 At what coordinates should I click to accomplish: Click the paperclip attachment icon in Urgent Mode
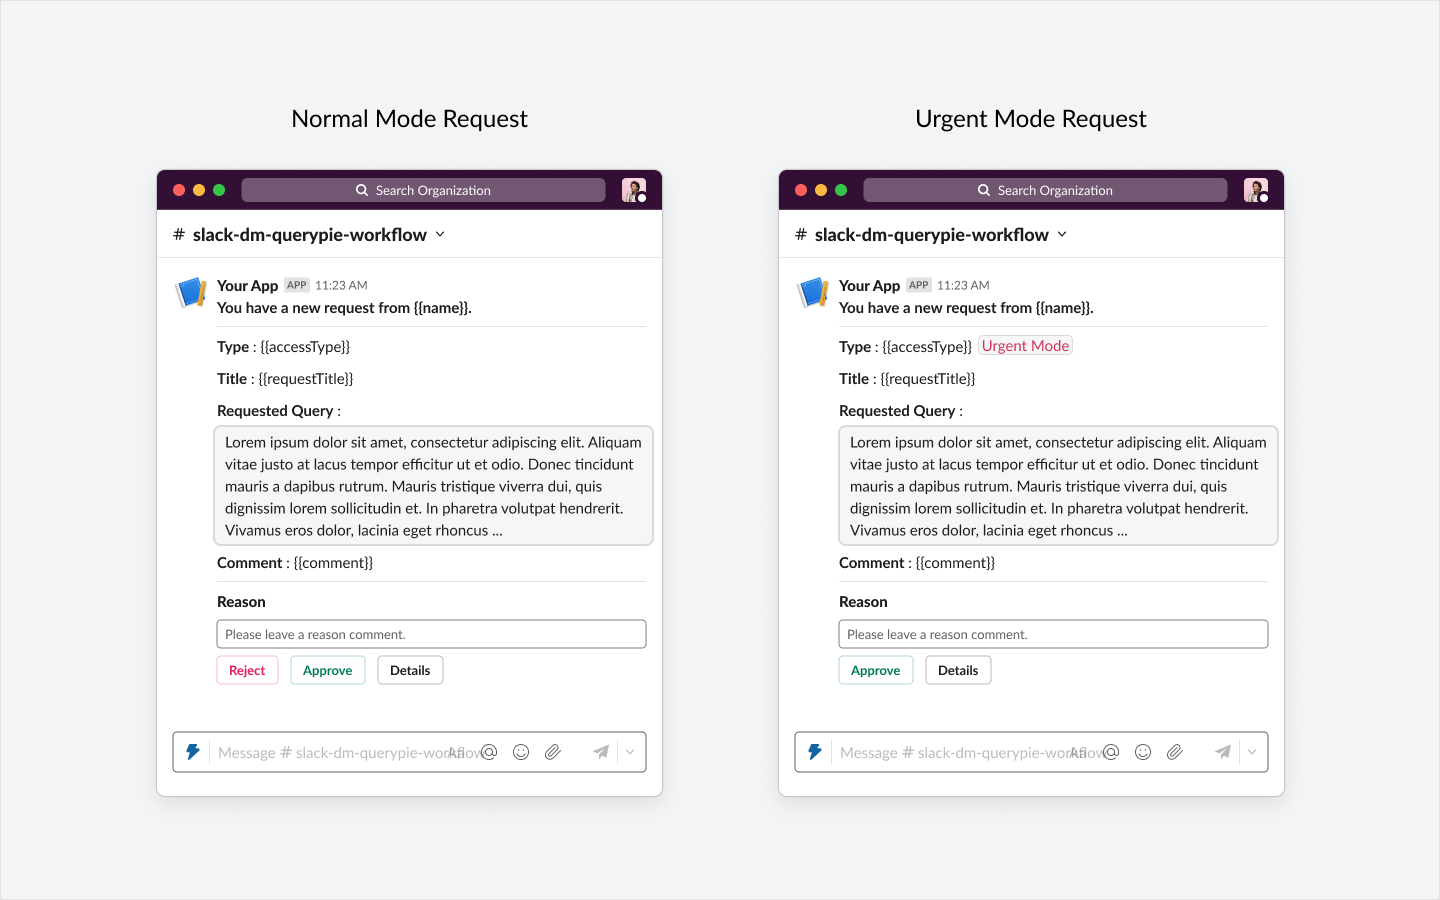point(1175,751)
